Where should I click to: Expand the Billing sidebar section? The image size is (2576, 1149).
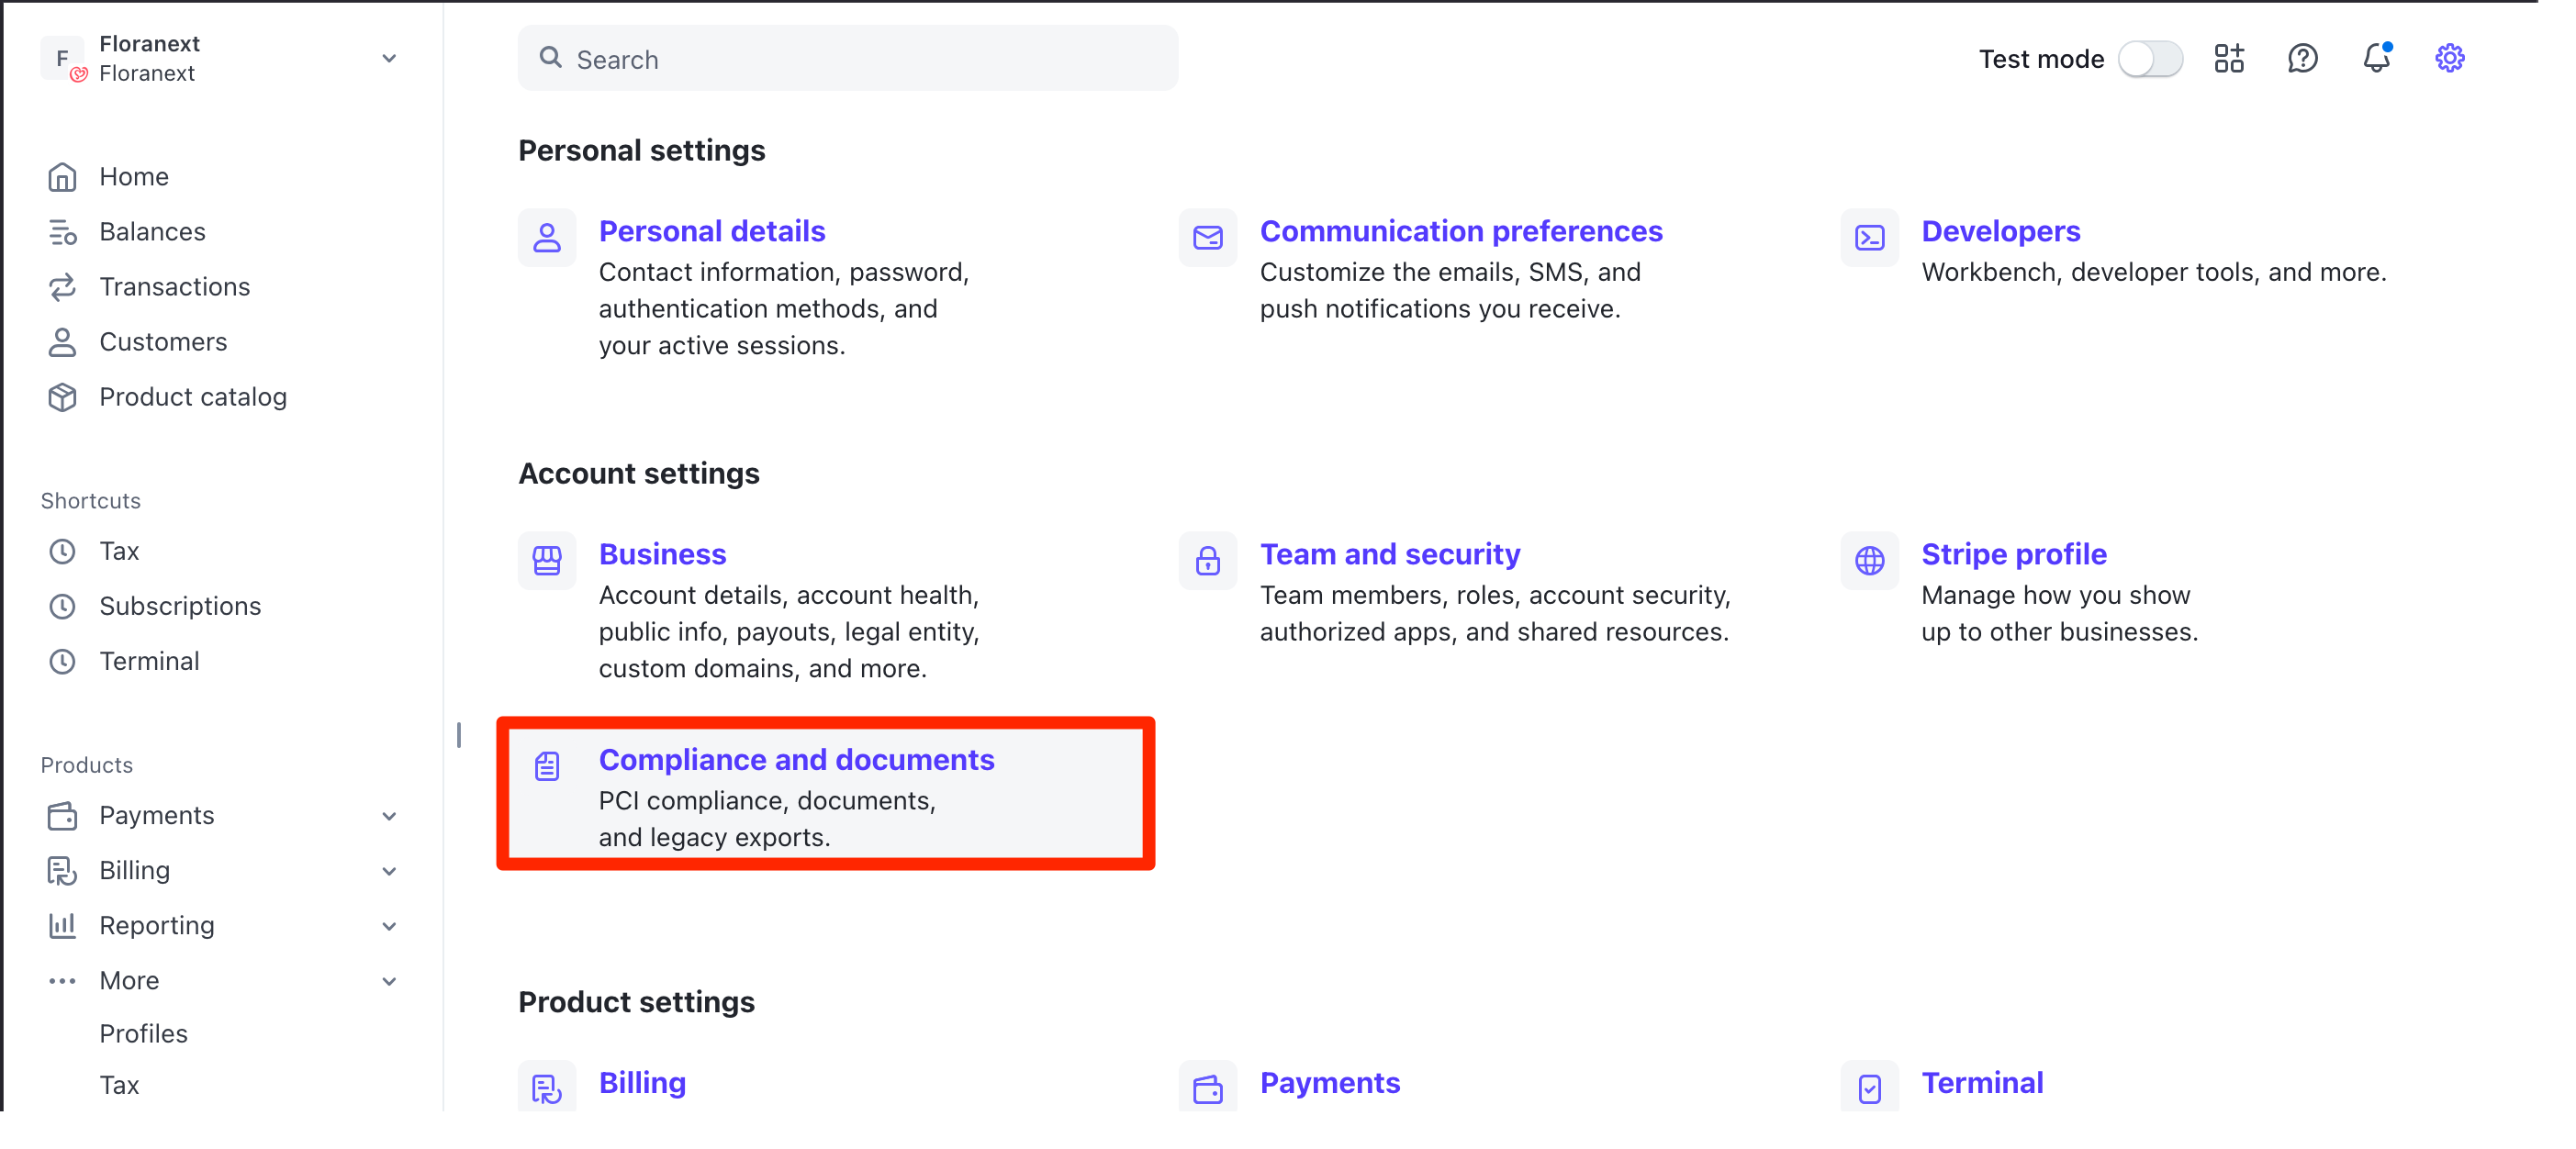coord(389,871)
